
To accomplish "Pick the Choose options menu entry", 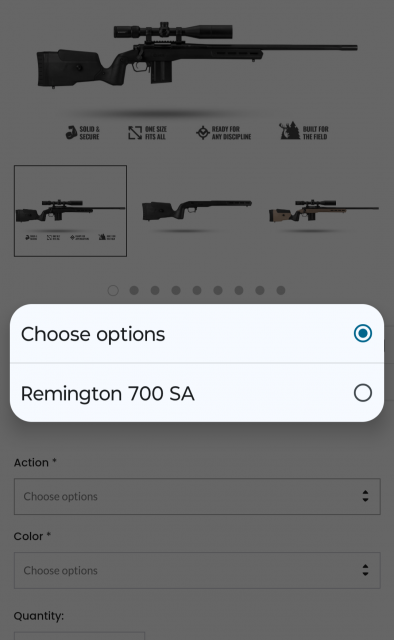I will [x=197, y=333].
